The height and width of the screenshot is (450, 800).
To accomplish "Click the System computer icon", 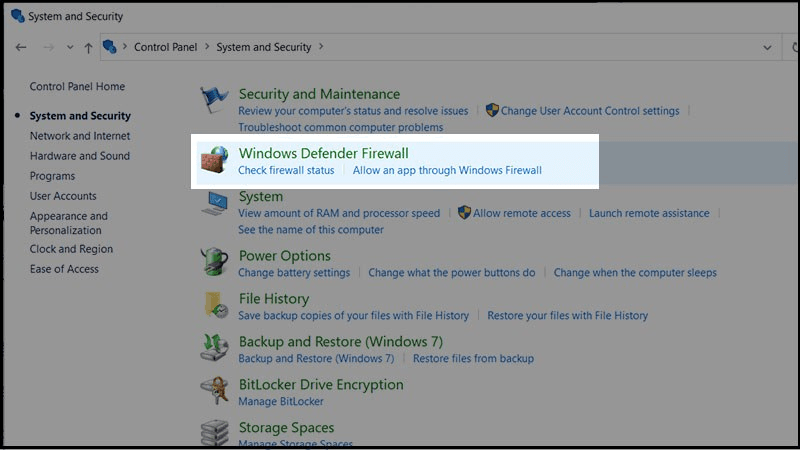I will (x=214, y=203).
